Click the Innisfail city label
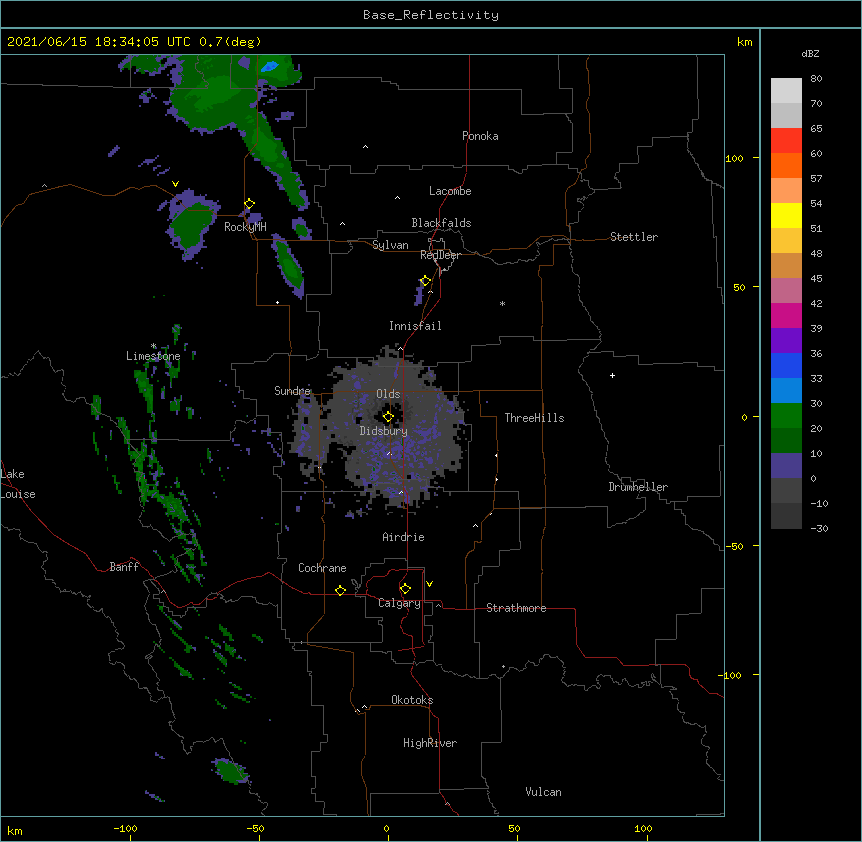The width and height of the screenshot is (862, 842). 415,326
